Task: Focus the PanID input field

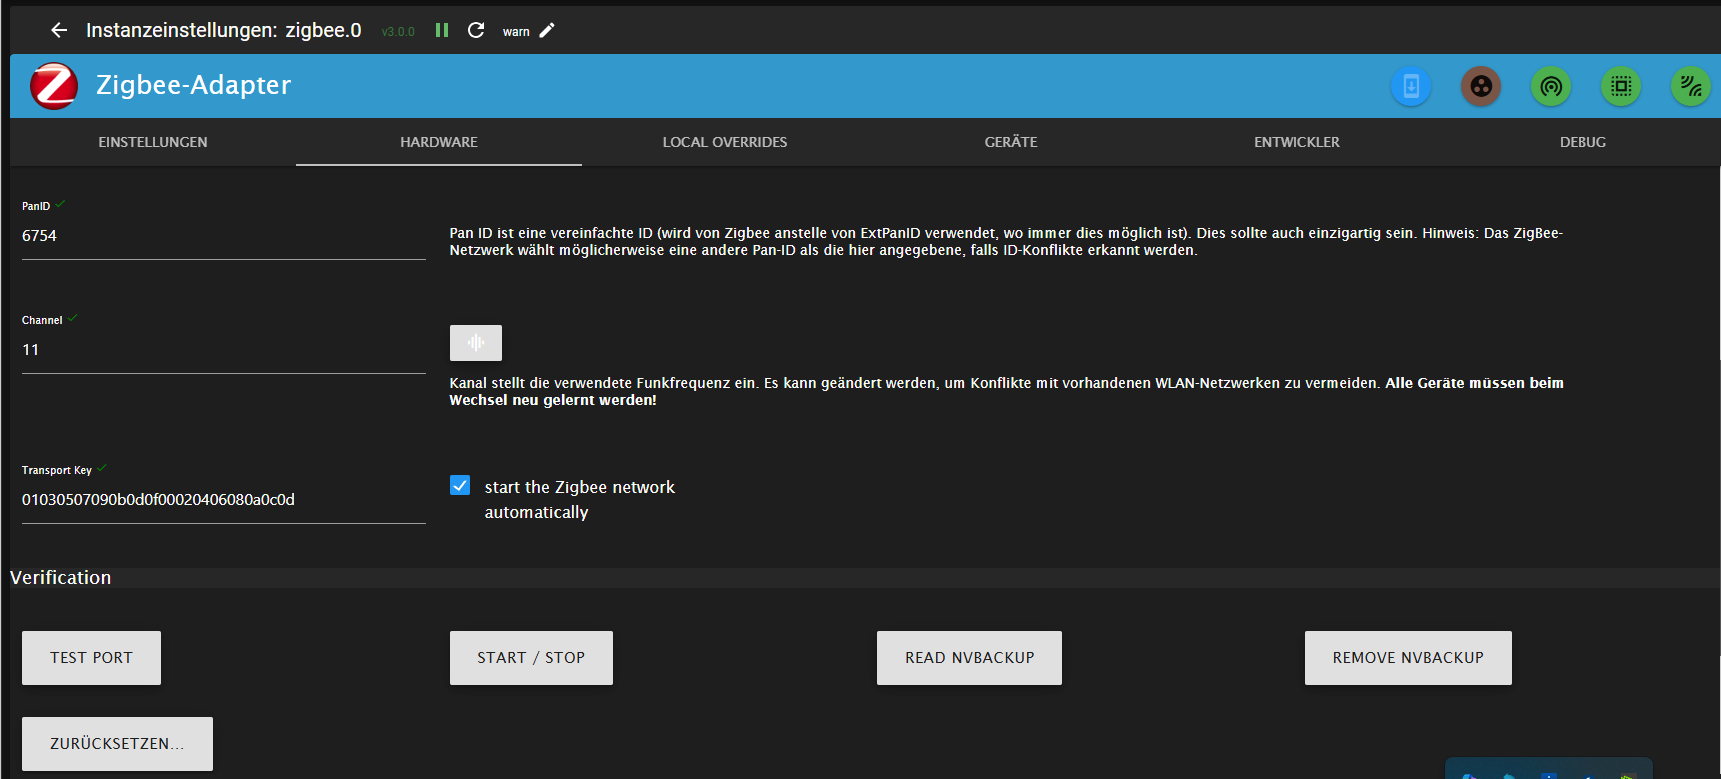Action: coord(224,236)
